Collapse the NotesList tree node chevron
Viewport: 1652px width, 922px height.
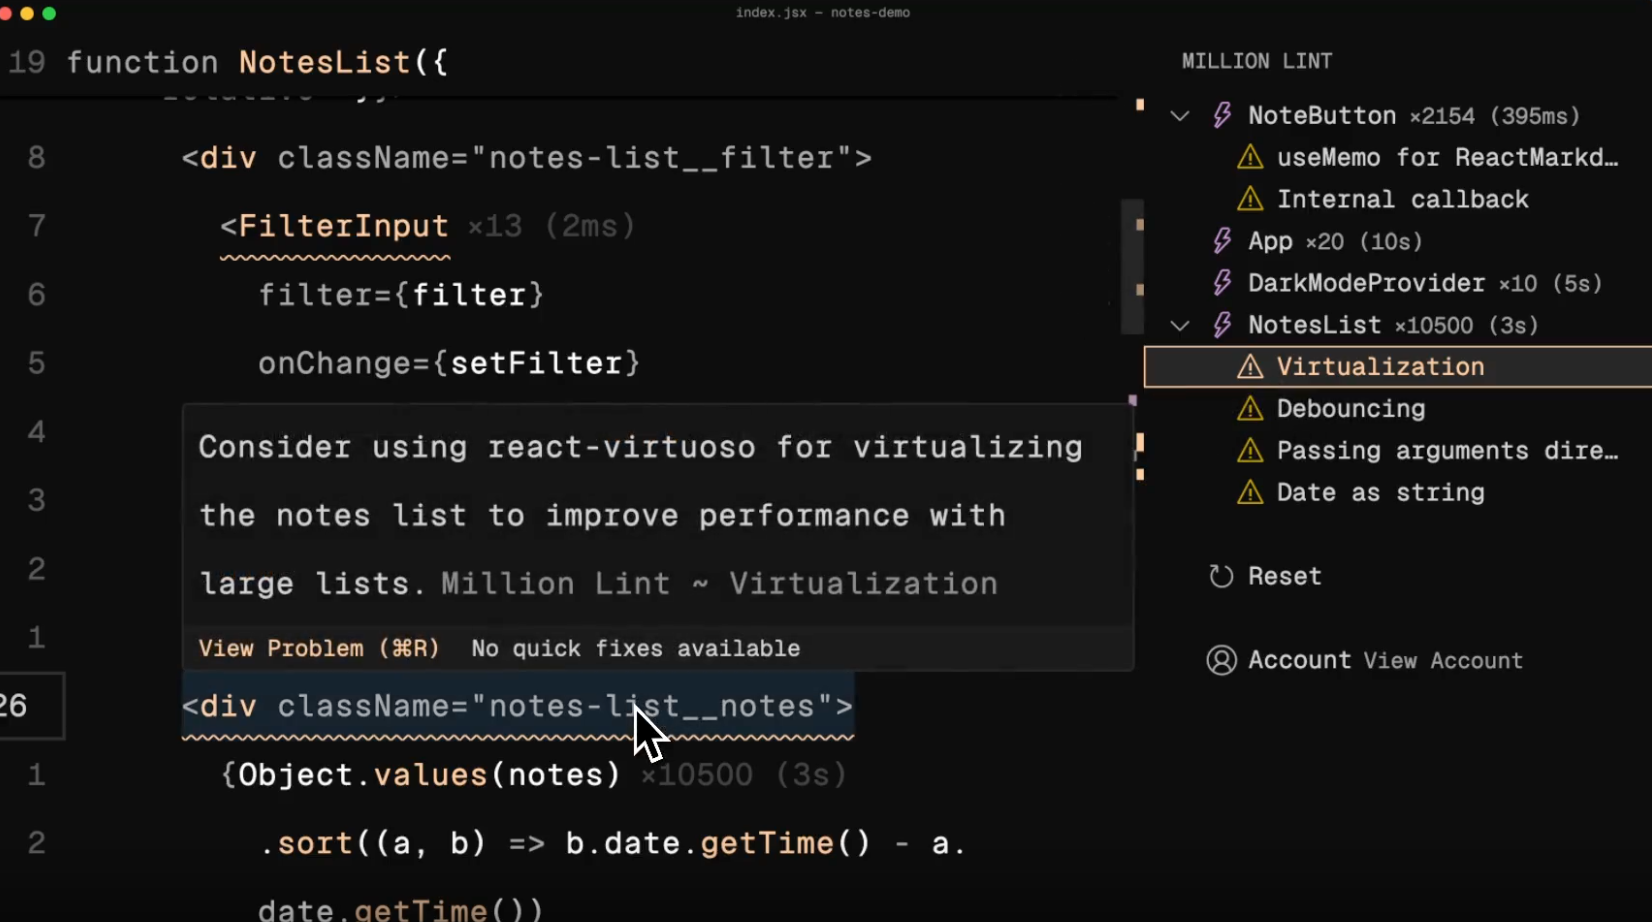[x=1180, y=326]
